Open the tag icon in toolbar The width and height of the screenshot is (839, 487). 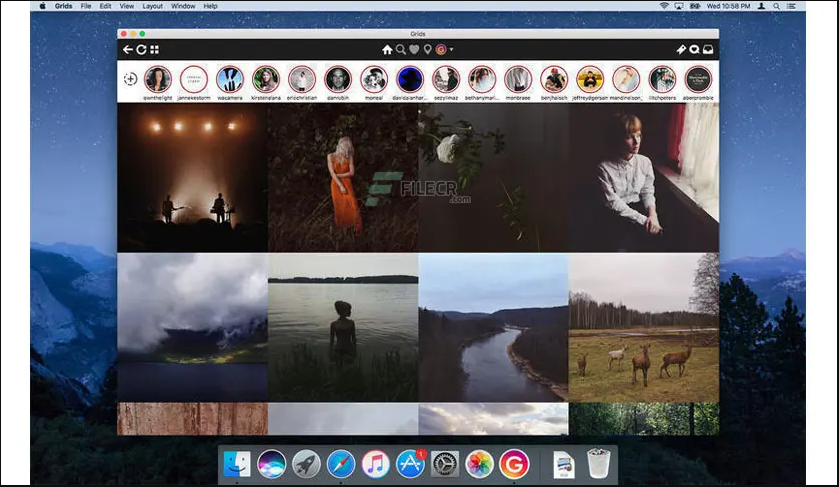tap(681, 50)
